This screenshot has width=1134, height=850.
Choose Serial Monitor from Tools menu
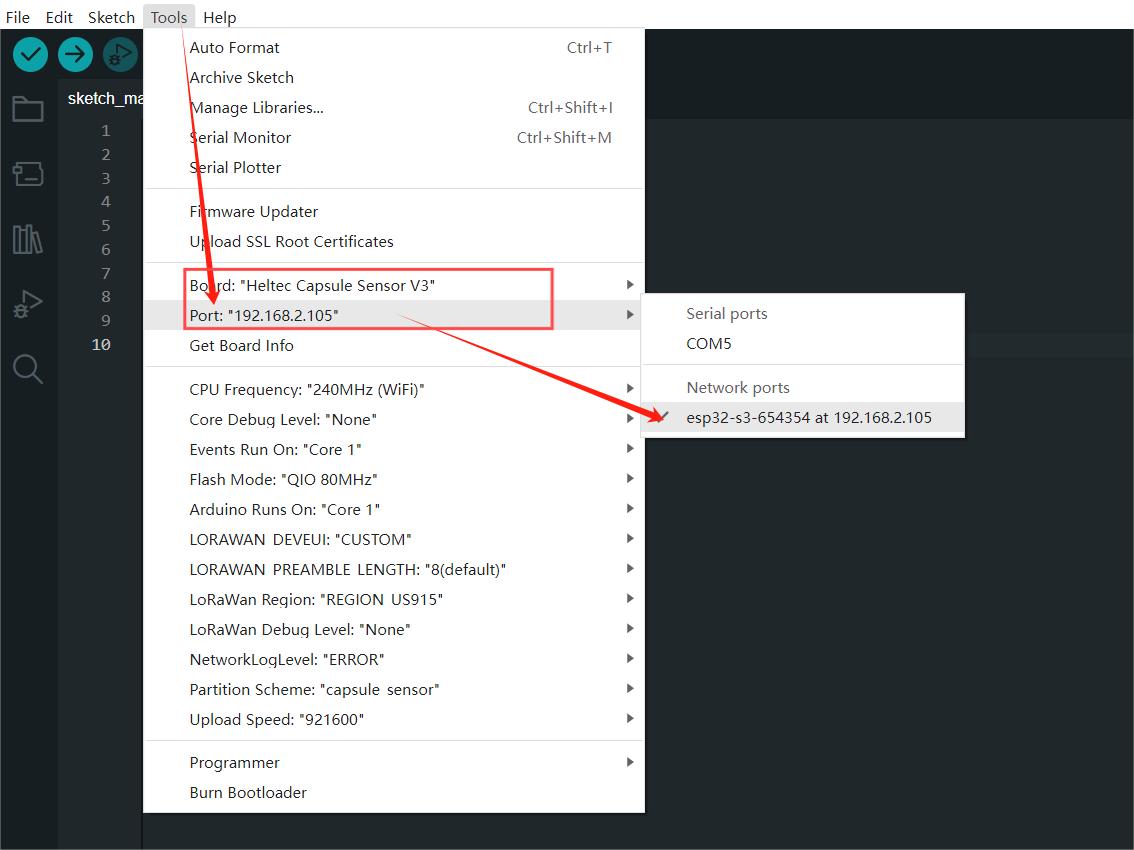tap(241, 137)
